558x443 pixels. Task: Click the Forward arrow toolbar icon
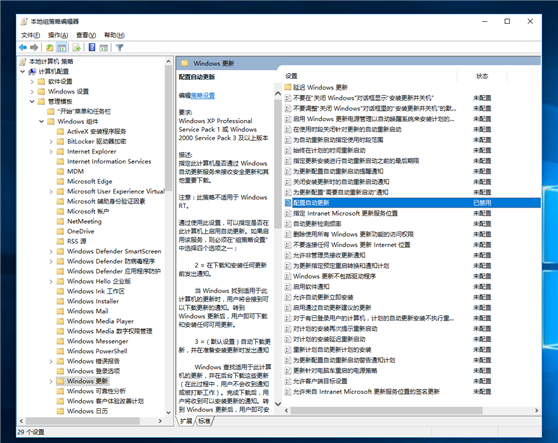[x=34, y=47]
